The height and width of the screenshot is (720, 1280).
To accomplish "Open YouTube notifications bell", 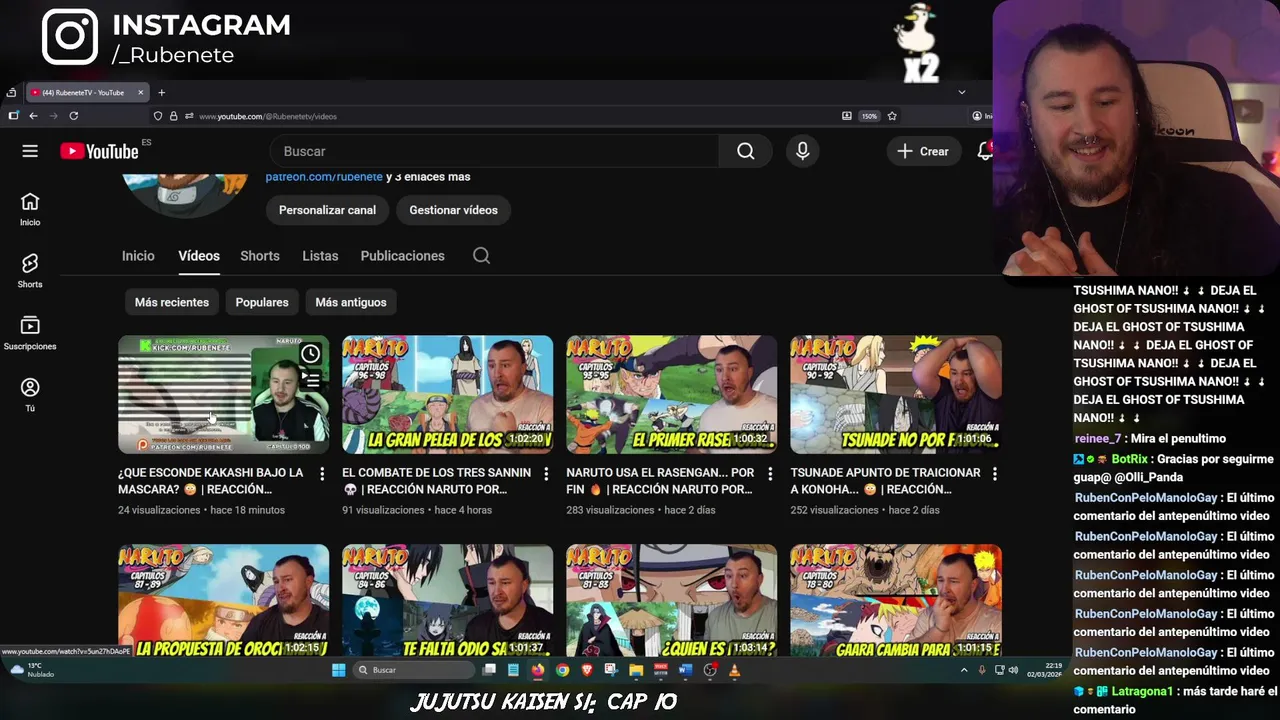I will click(x=985, y=151).
